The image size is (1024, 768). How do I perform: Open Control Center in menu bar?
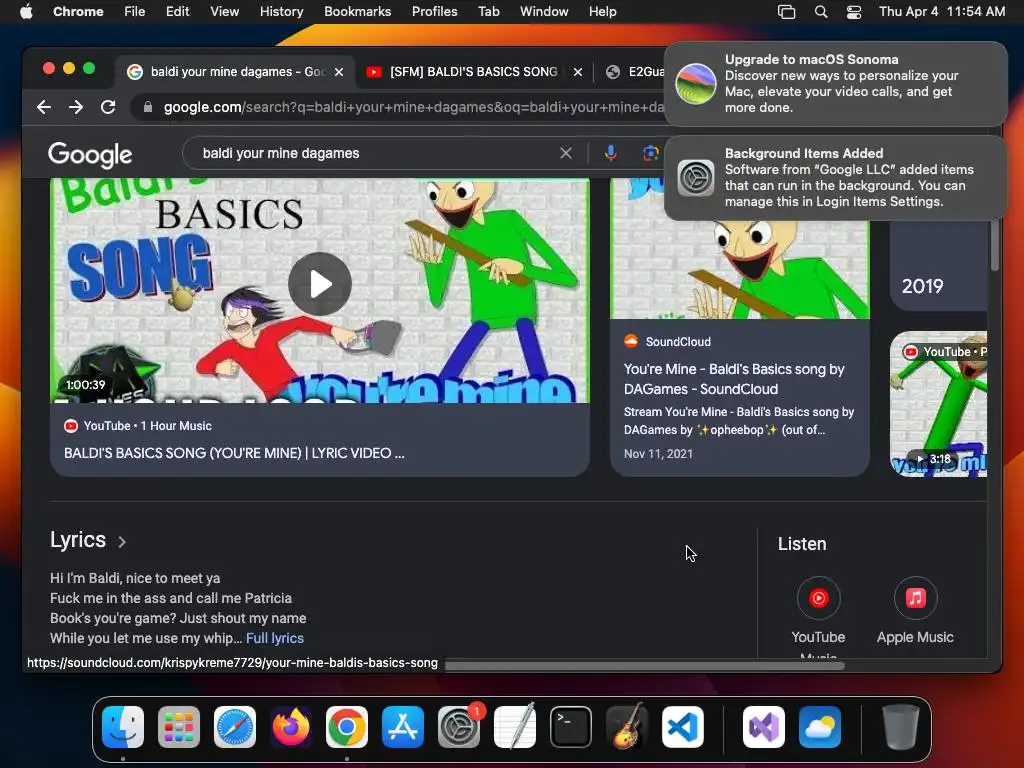point(854,12)
